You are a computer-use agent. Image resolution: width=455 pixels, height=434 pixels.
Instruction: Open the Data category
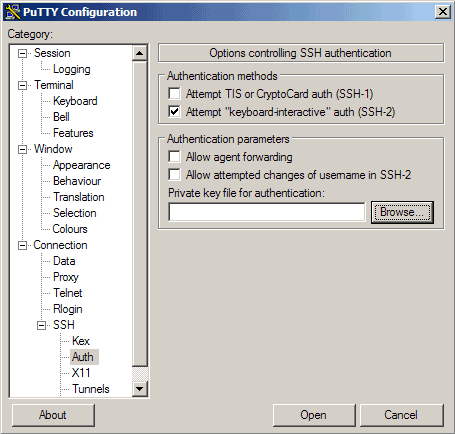coord(64,261)
